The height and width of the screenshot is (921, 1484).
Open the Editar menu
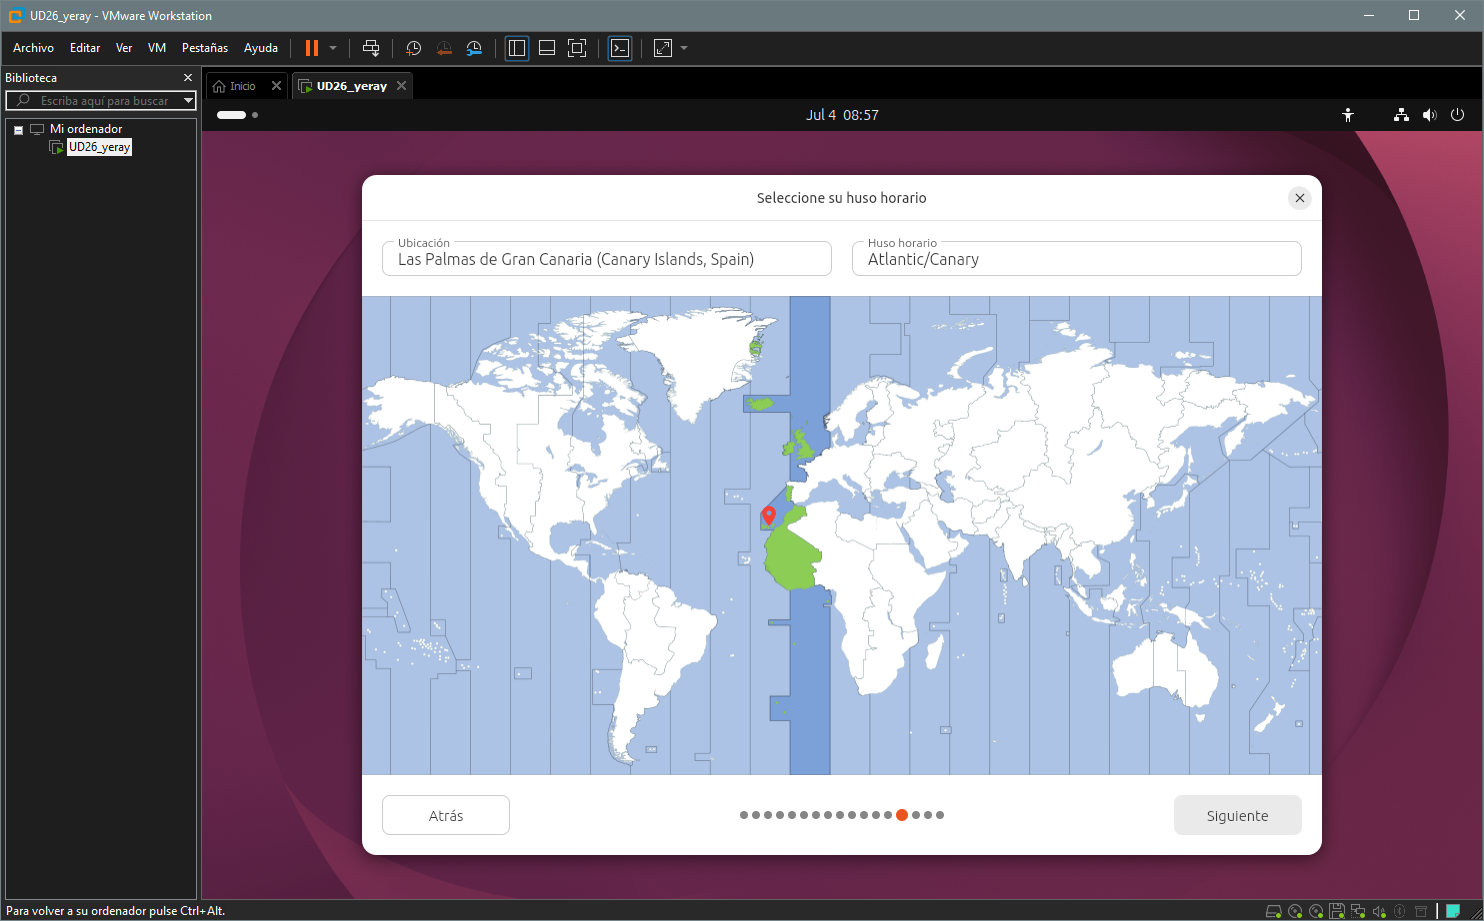coord(85,48)
